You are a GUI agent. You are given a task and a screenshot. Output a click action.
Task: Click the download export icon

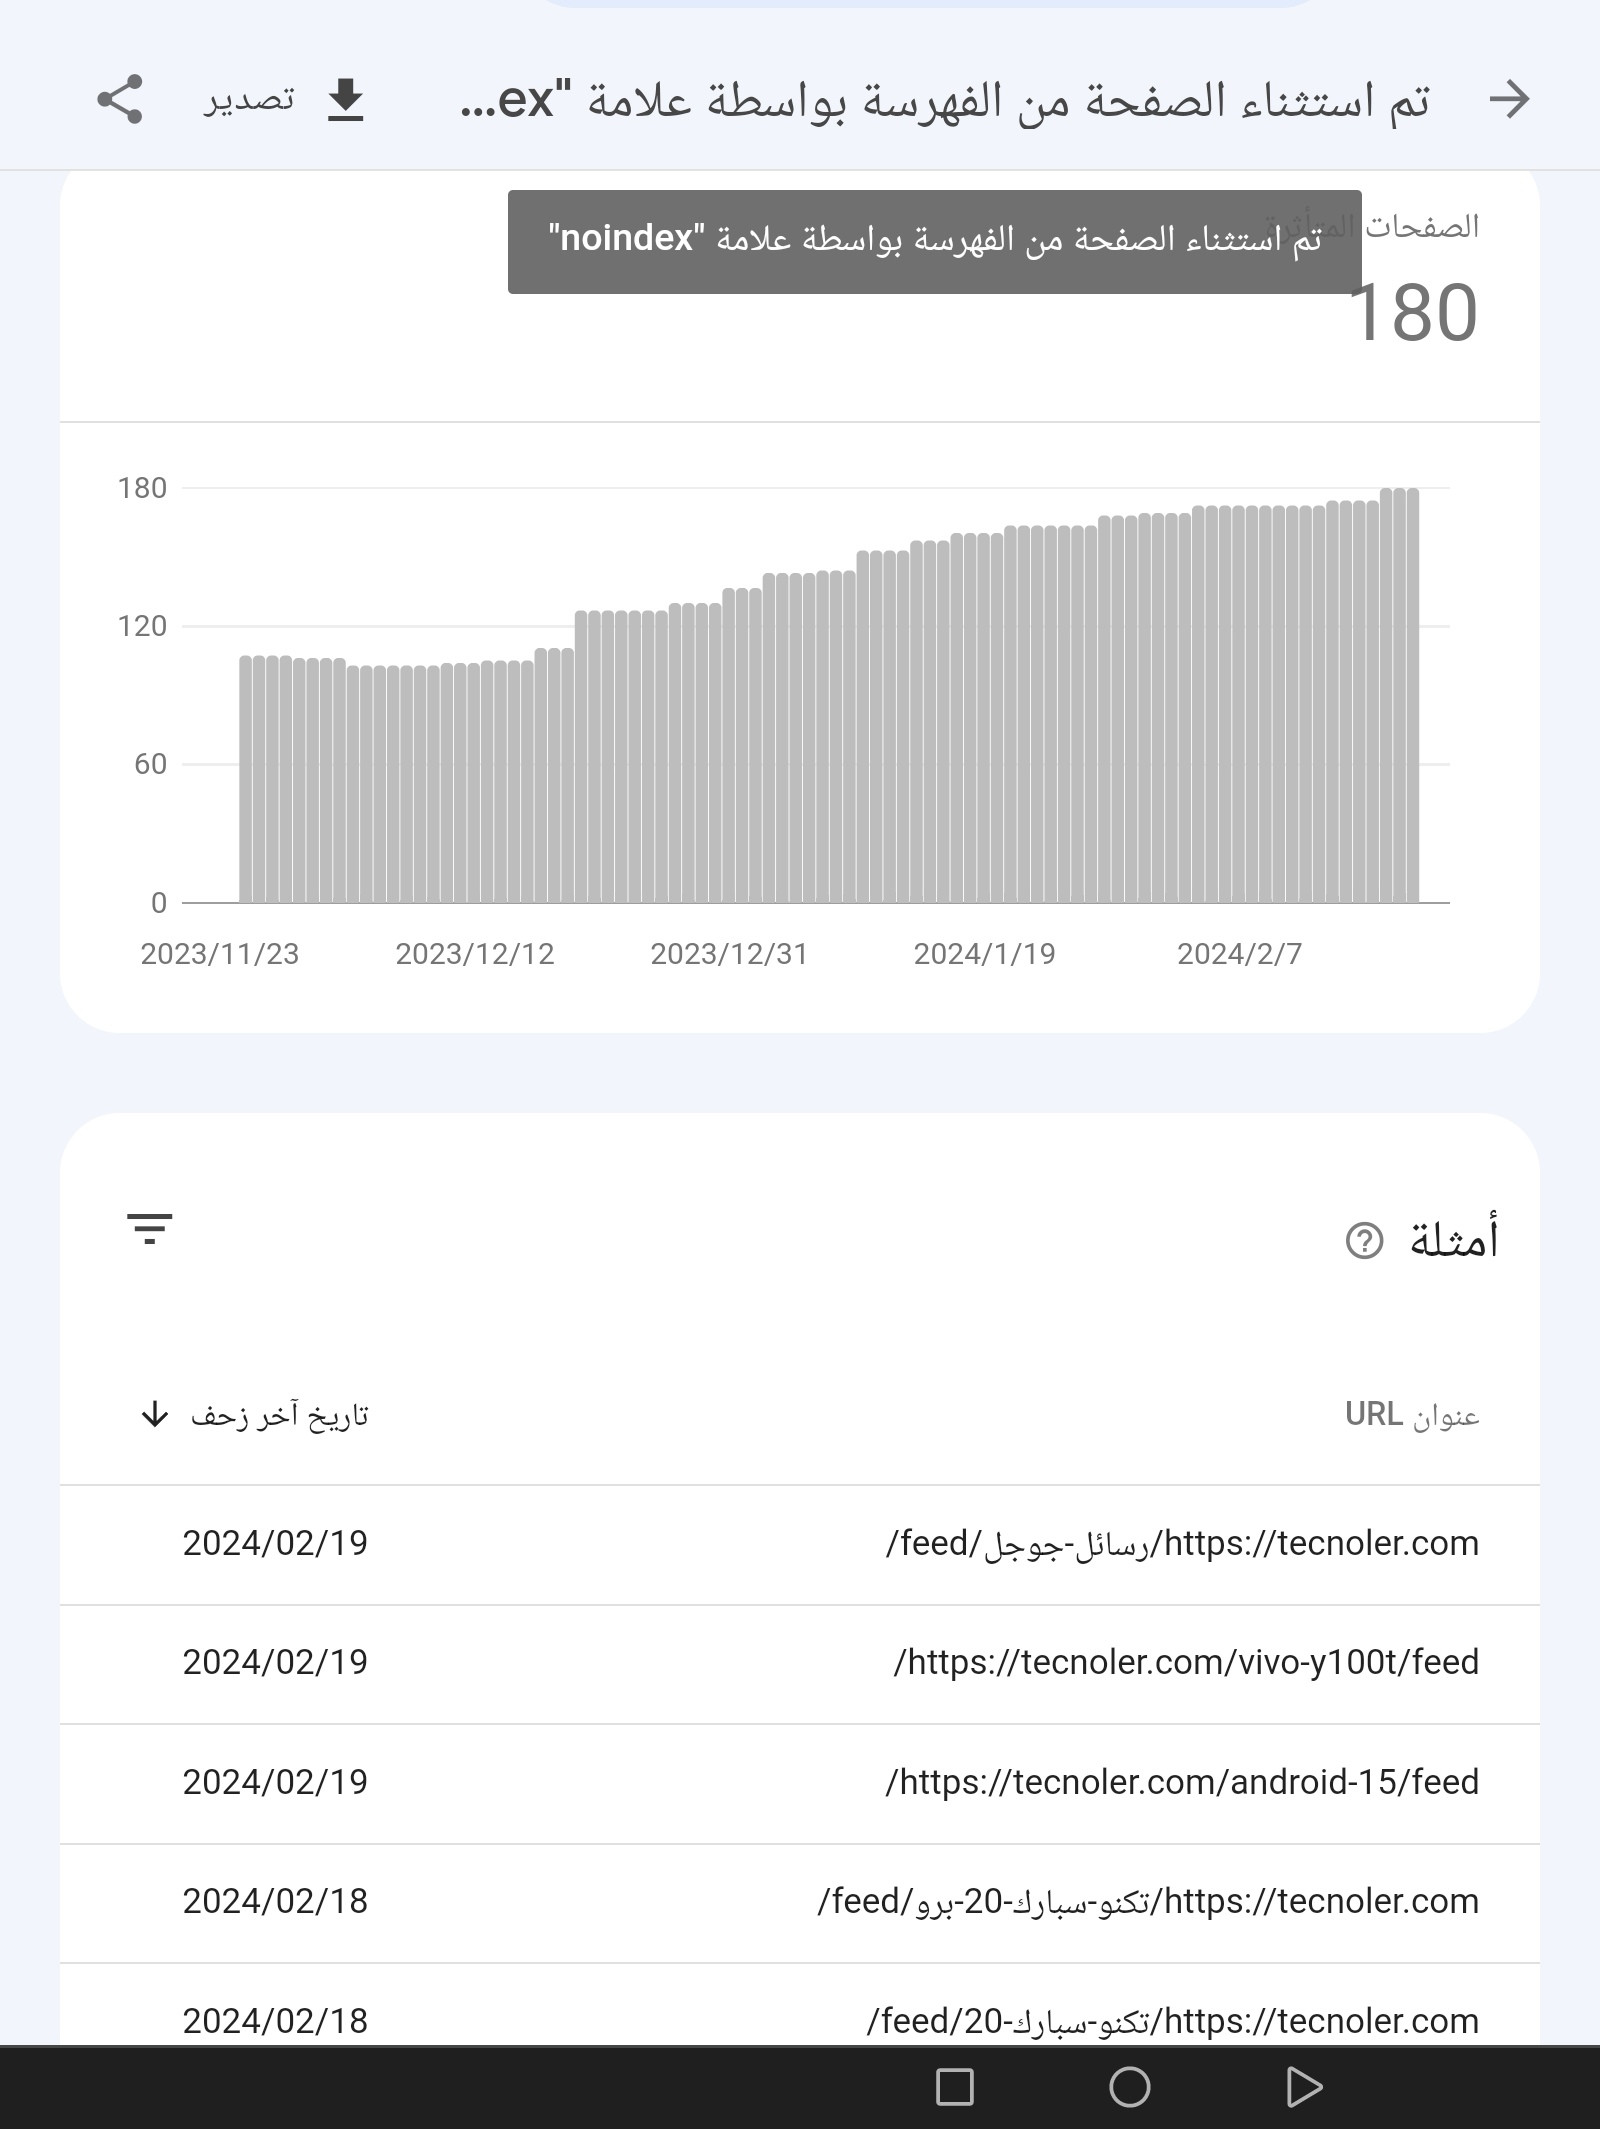(346, 99)
